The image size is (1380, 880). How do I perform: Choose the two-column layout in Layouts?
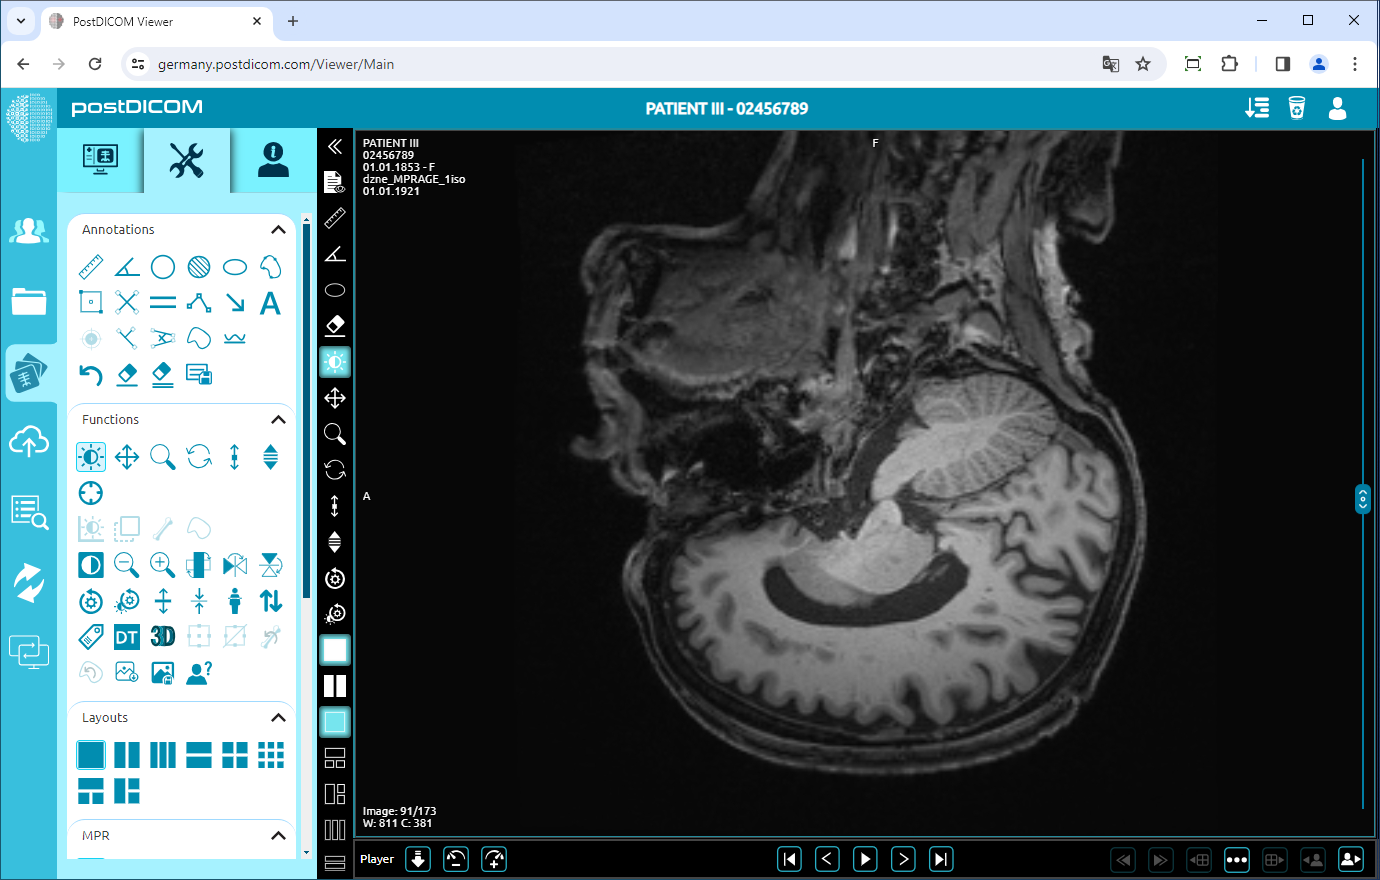click(126, 754)
